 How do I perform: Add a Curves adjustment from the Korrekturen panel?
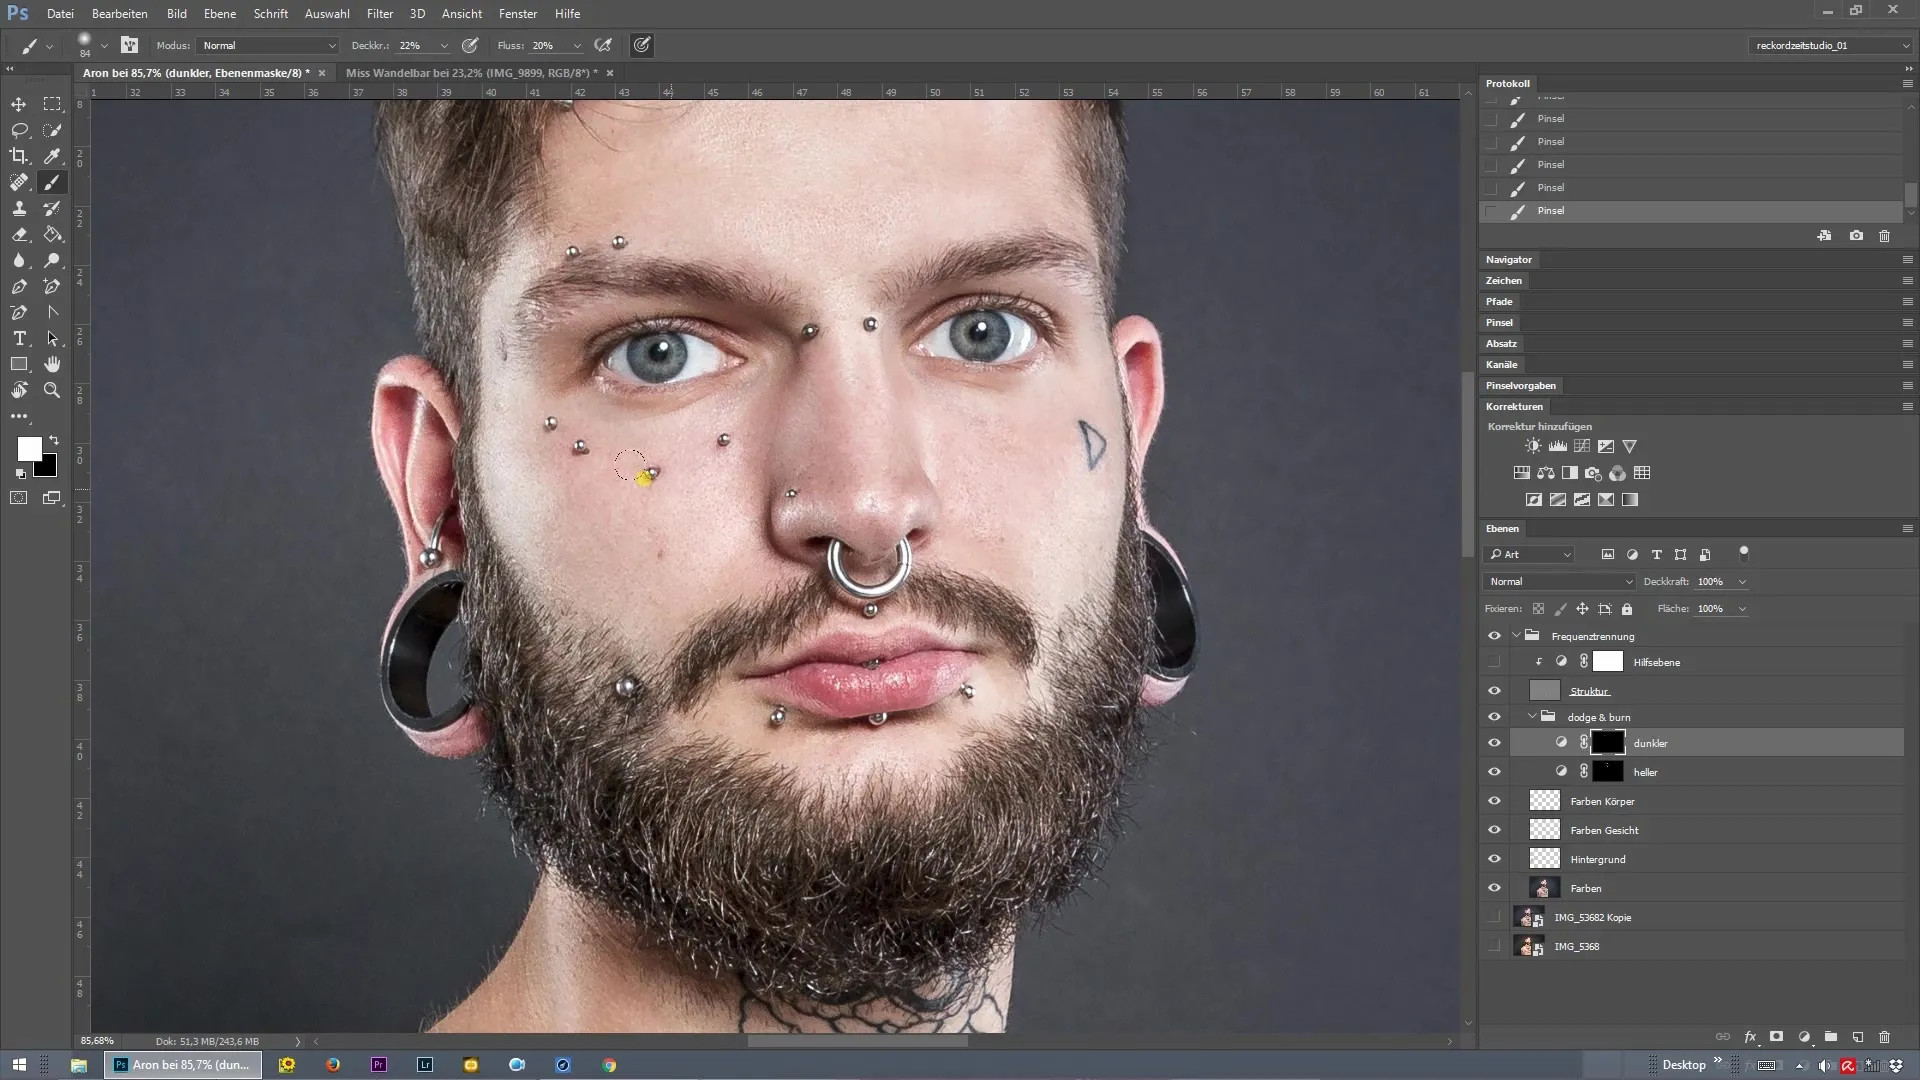[1581, 446]
